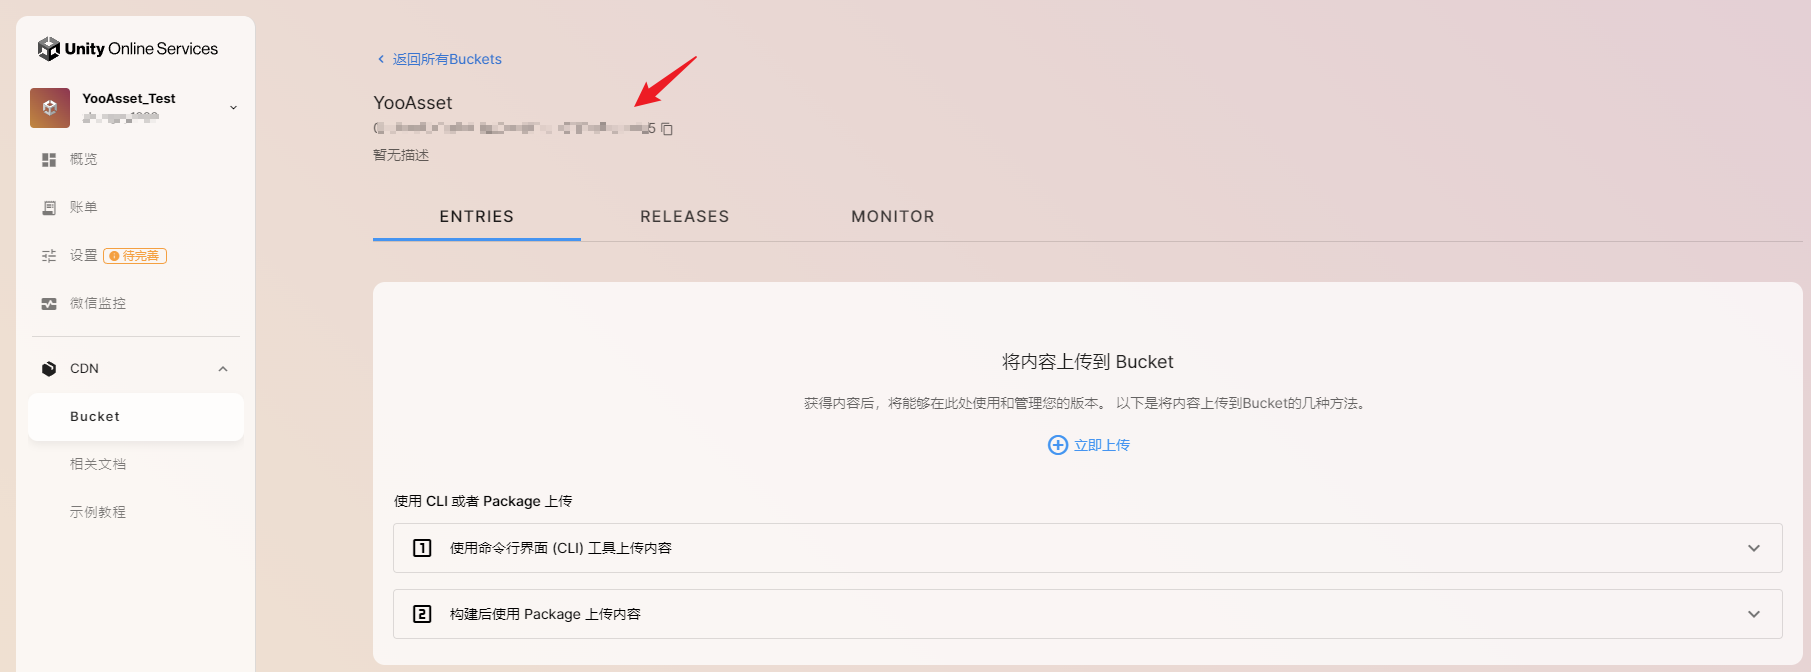
Task: Open 示例教程 in the sidebar
Action: click(x=98, y=512)
